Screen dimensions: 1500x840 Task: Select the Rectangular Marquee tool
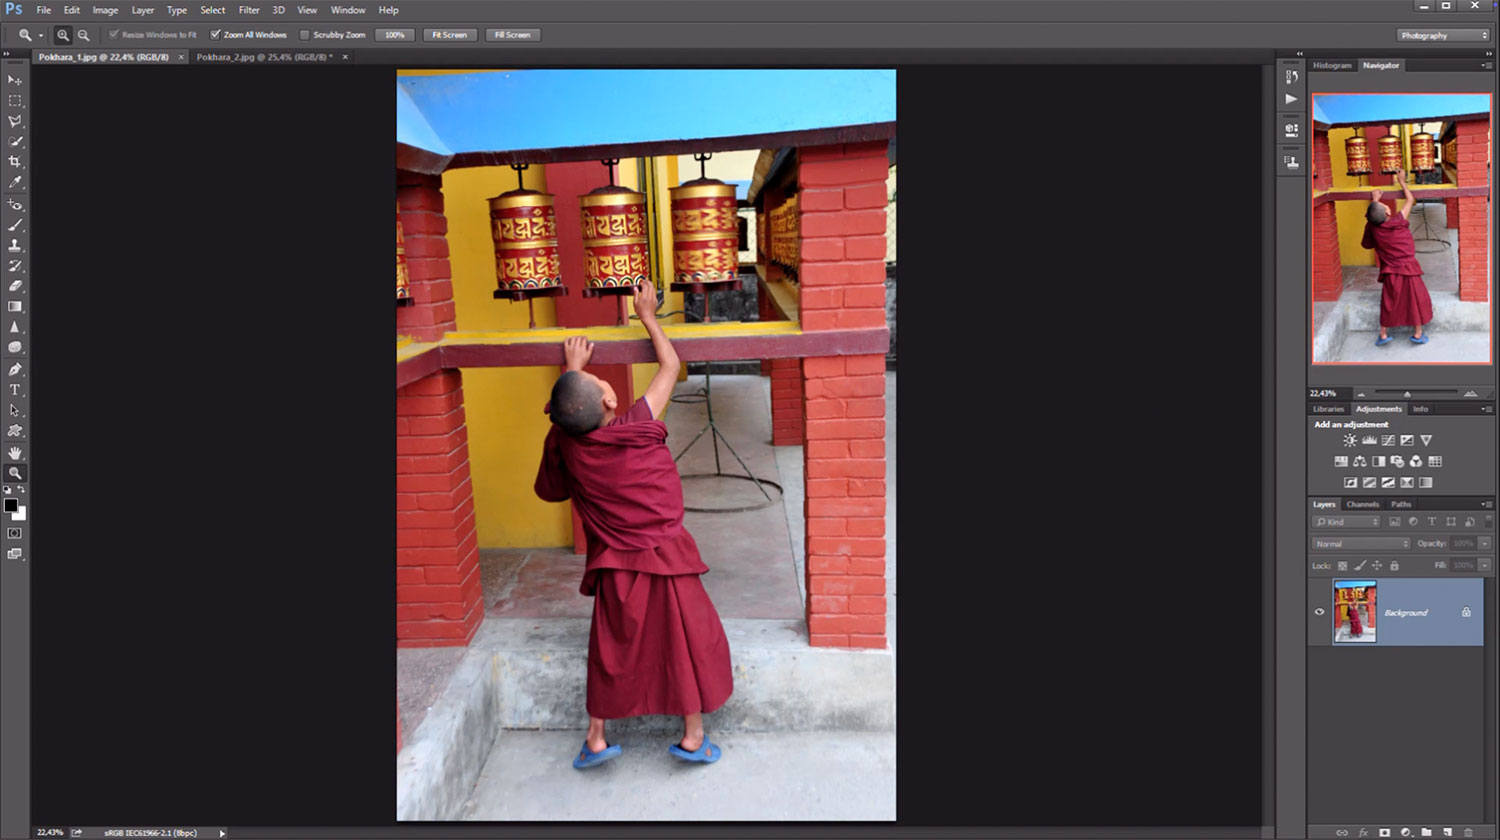(x=15, y=101)
